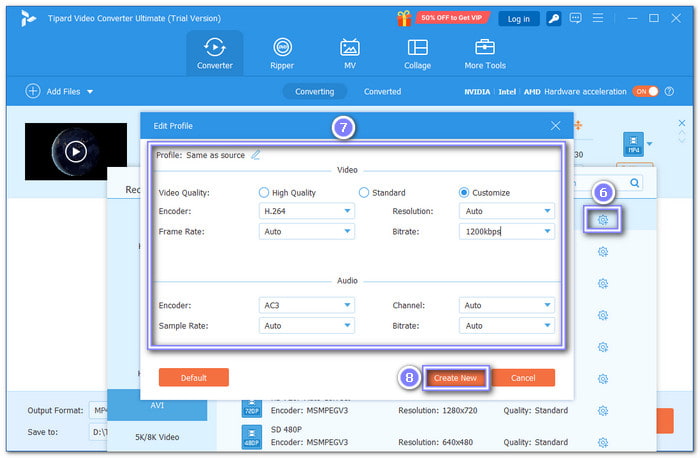Open audio Encoder AC3 dropdown
Viewport: 700px width, 458px height.
pyautogui.click(x=307, y=305)
